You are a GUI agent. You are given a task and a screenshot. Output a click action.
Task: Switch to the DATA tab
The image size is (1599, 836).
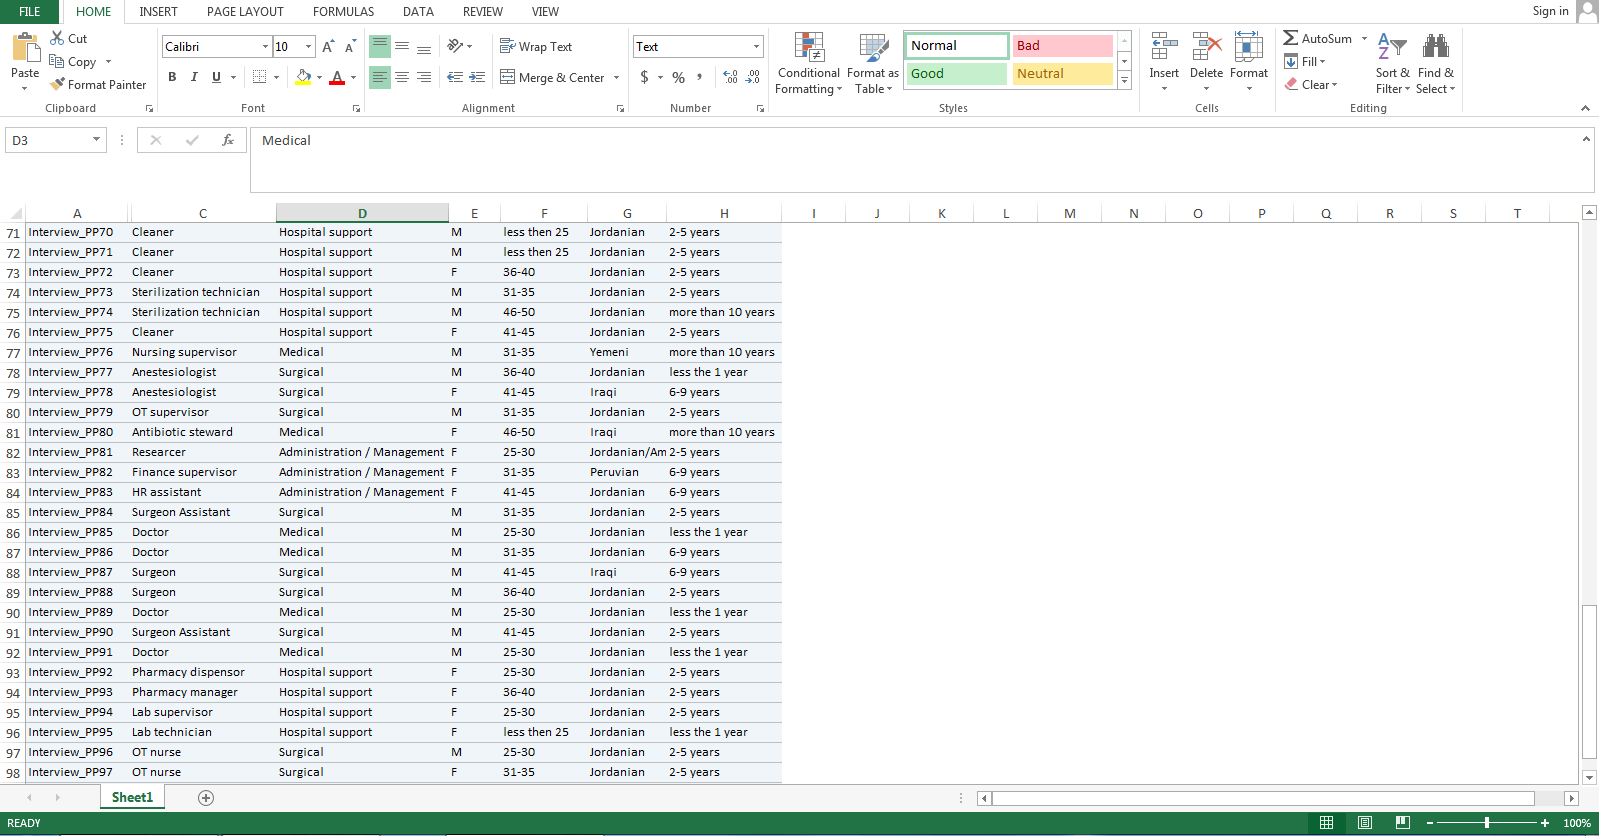coord(418,12)
